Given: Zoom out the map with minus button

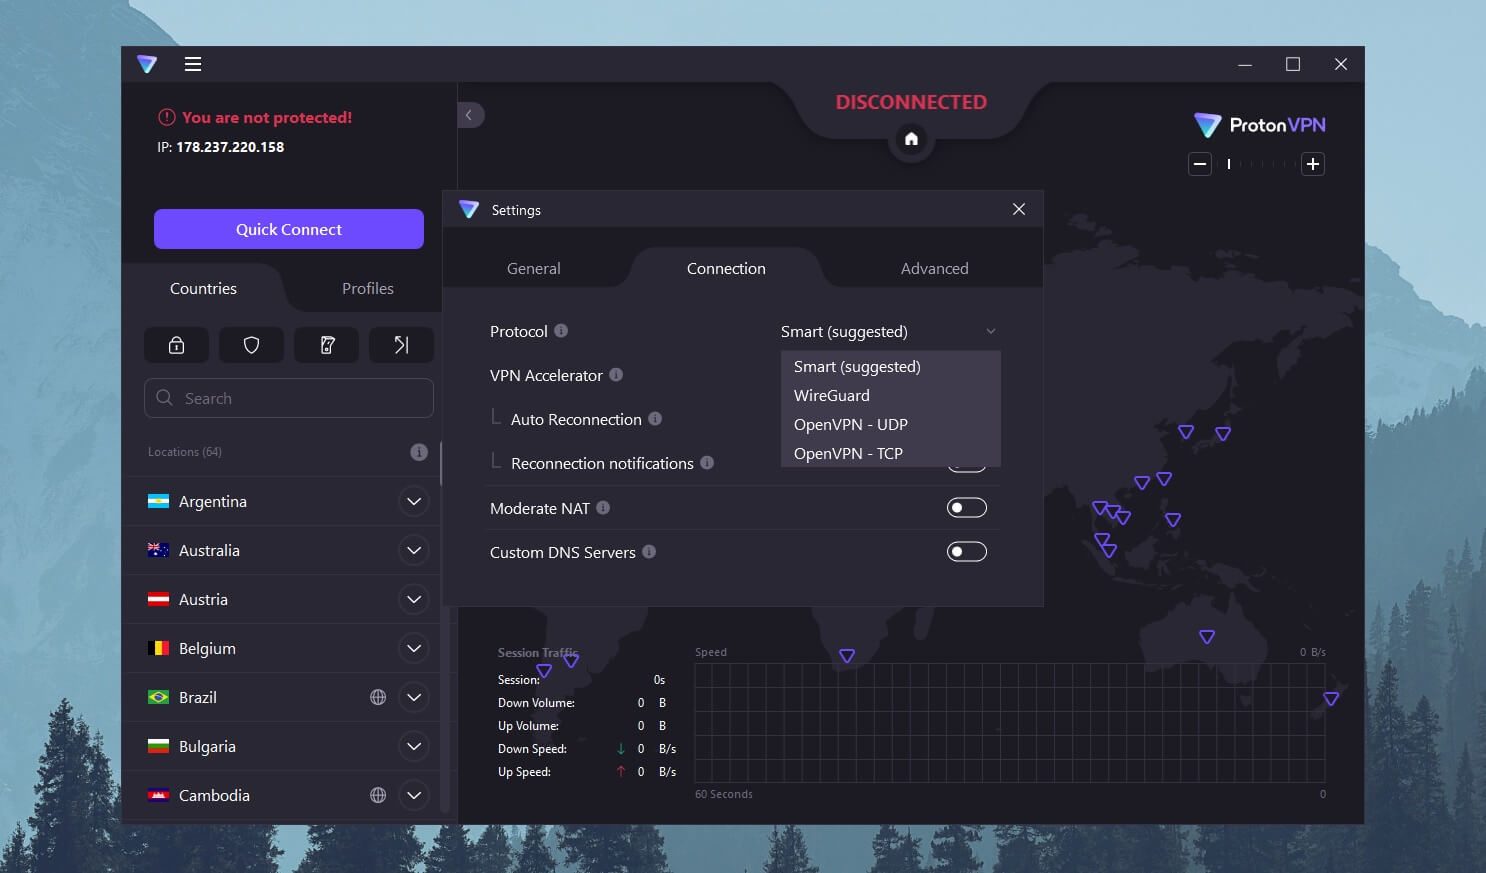Looking at the screenshot, I should (1200, 164).
